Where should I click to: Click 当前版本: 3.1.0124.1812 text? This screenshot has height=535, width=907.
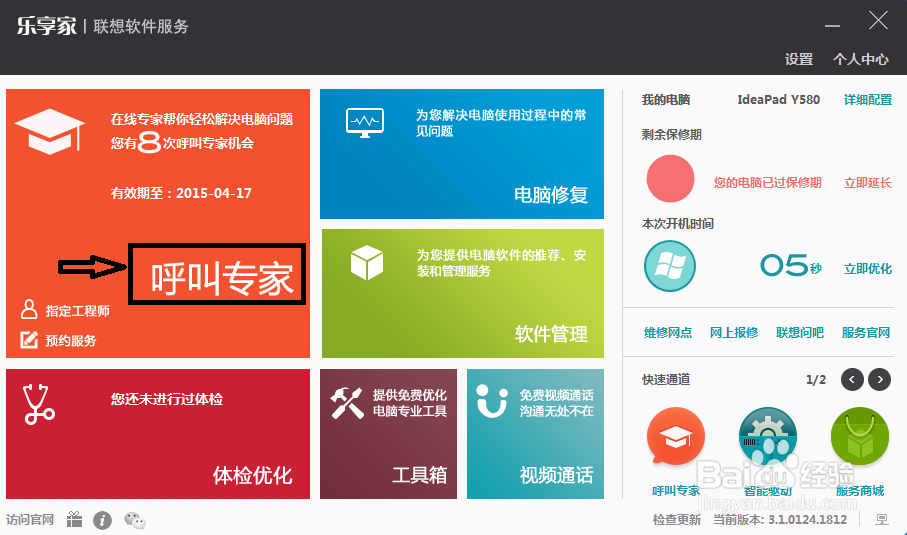(x=780, y=519)
